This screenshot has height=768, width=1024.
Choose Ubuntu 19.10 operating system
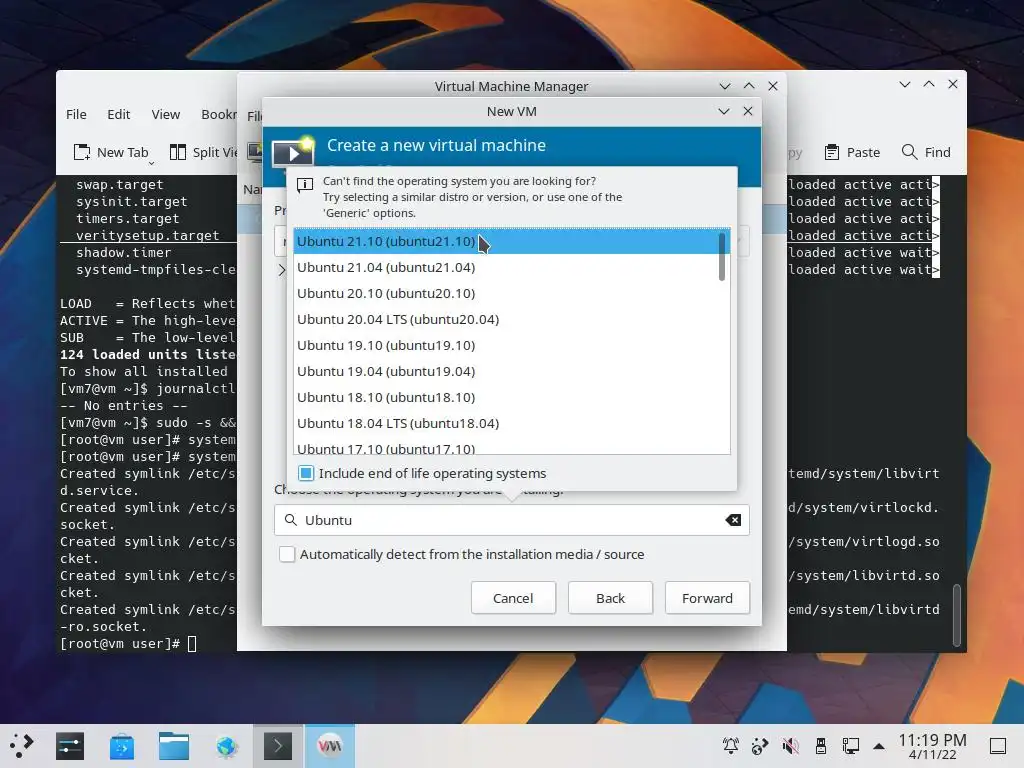point(511,345)
